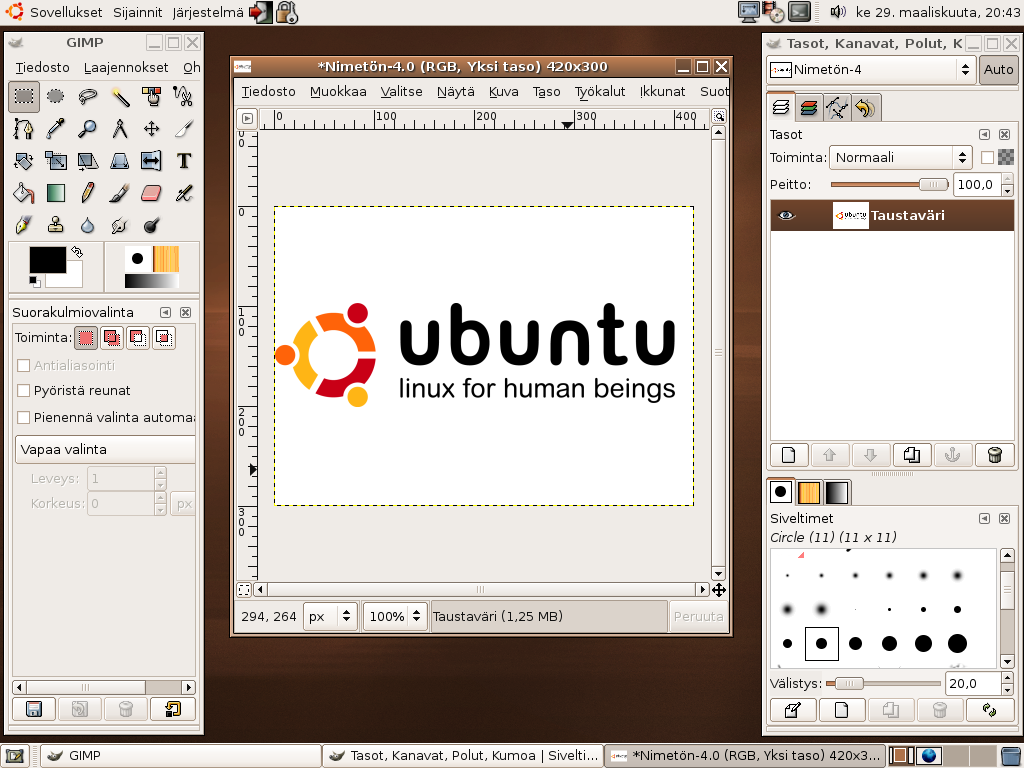The width and height of the screenshot is (1024, 768).
Task: Select the Rotate tool
Action: 24,161
